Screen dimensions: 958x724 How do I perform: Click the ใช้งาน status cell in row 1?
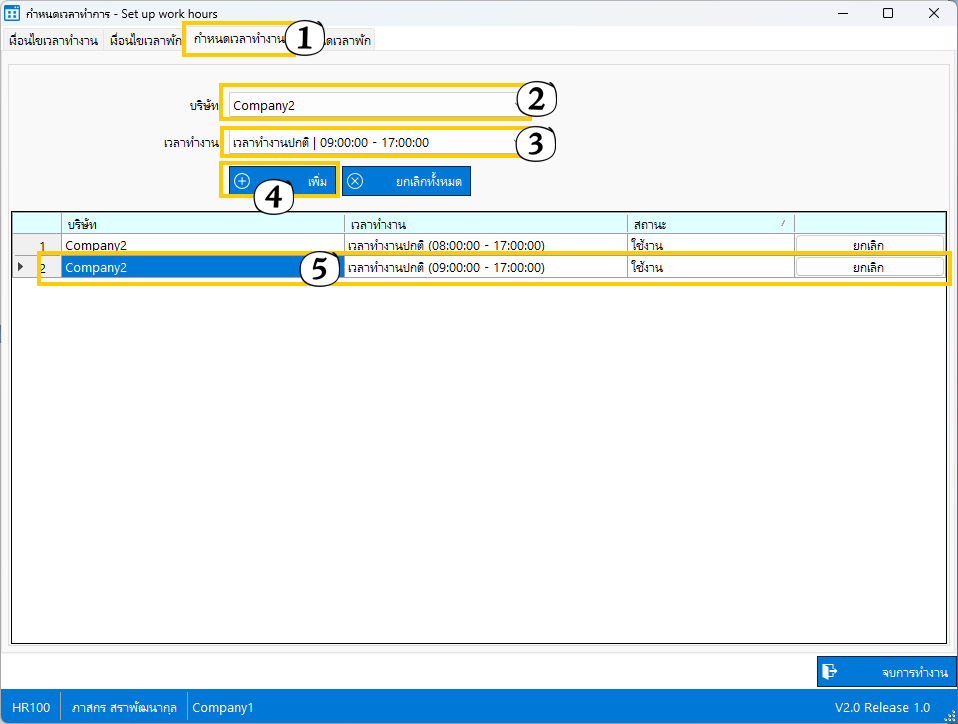tap(710, 245)
